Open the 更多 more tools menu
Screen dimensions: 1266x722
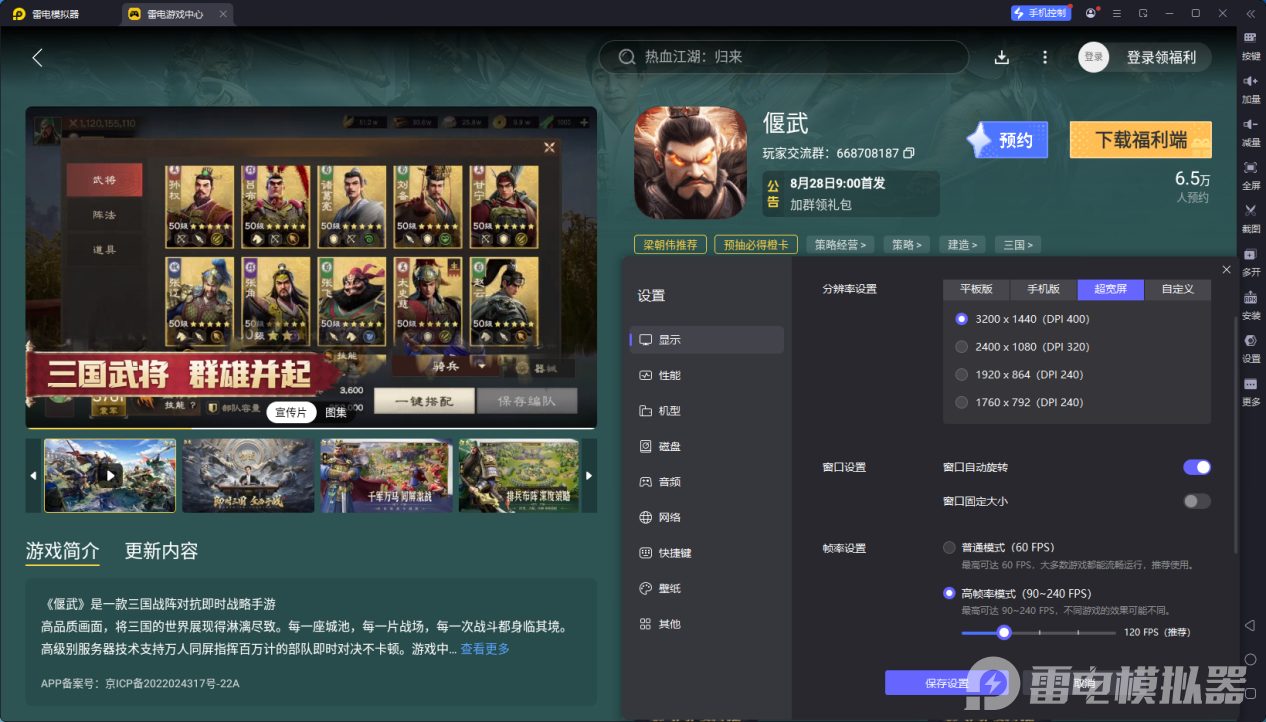tap(1251, 390)
